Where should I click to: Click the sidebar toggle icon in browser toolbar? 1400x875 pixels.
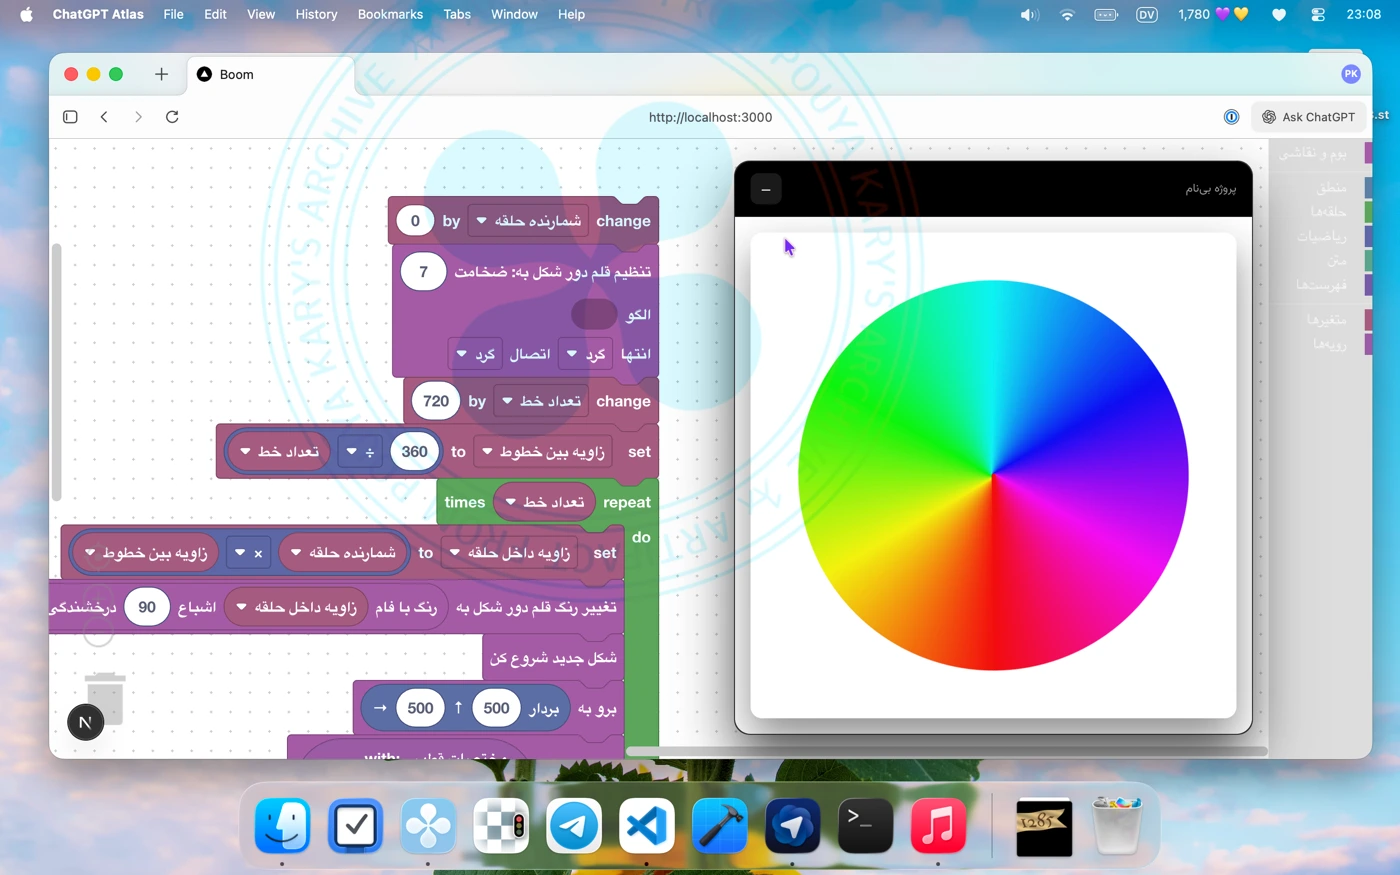70,117
